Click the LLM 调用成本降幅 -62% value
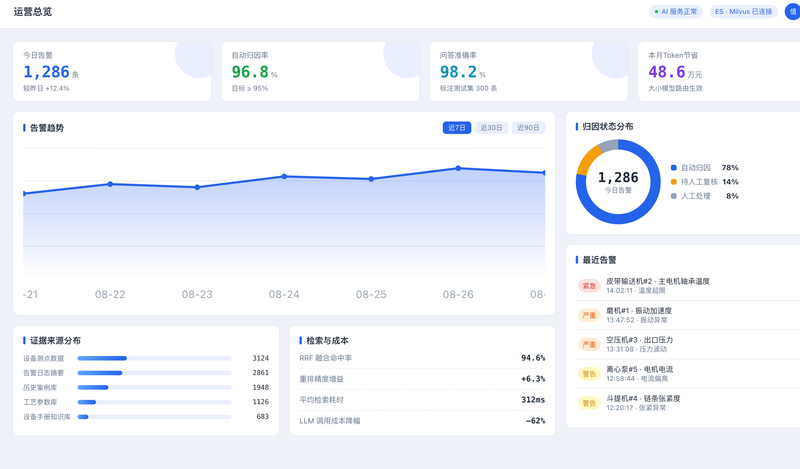Viewport: 800px width, 469px height. 535,421
